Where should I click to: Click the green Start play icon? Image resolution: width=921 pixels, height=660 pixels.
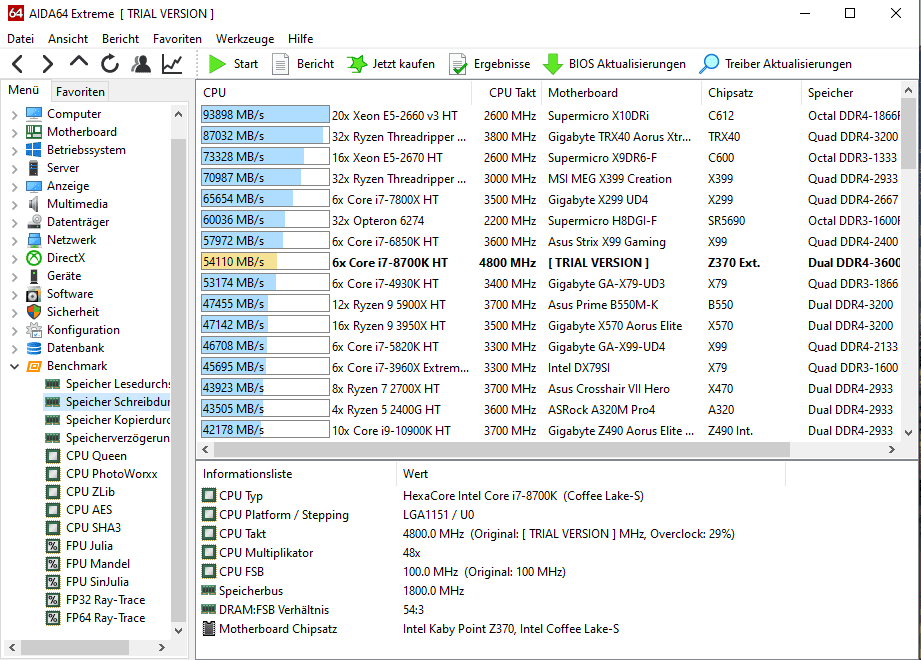217,63
